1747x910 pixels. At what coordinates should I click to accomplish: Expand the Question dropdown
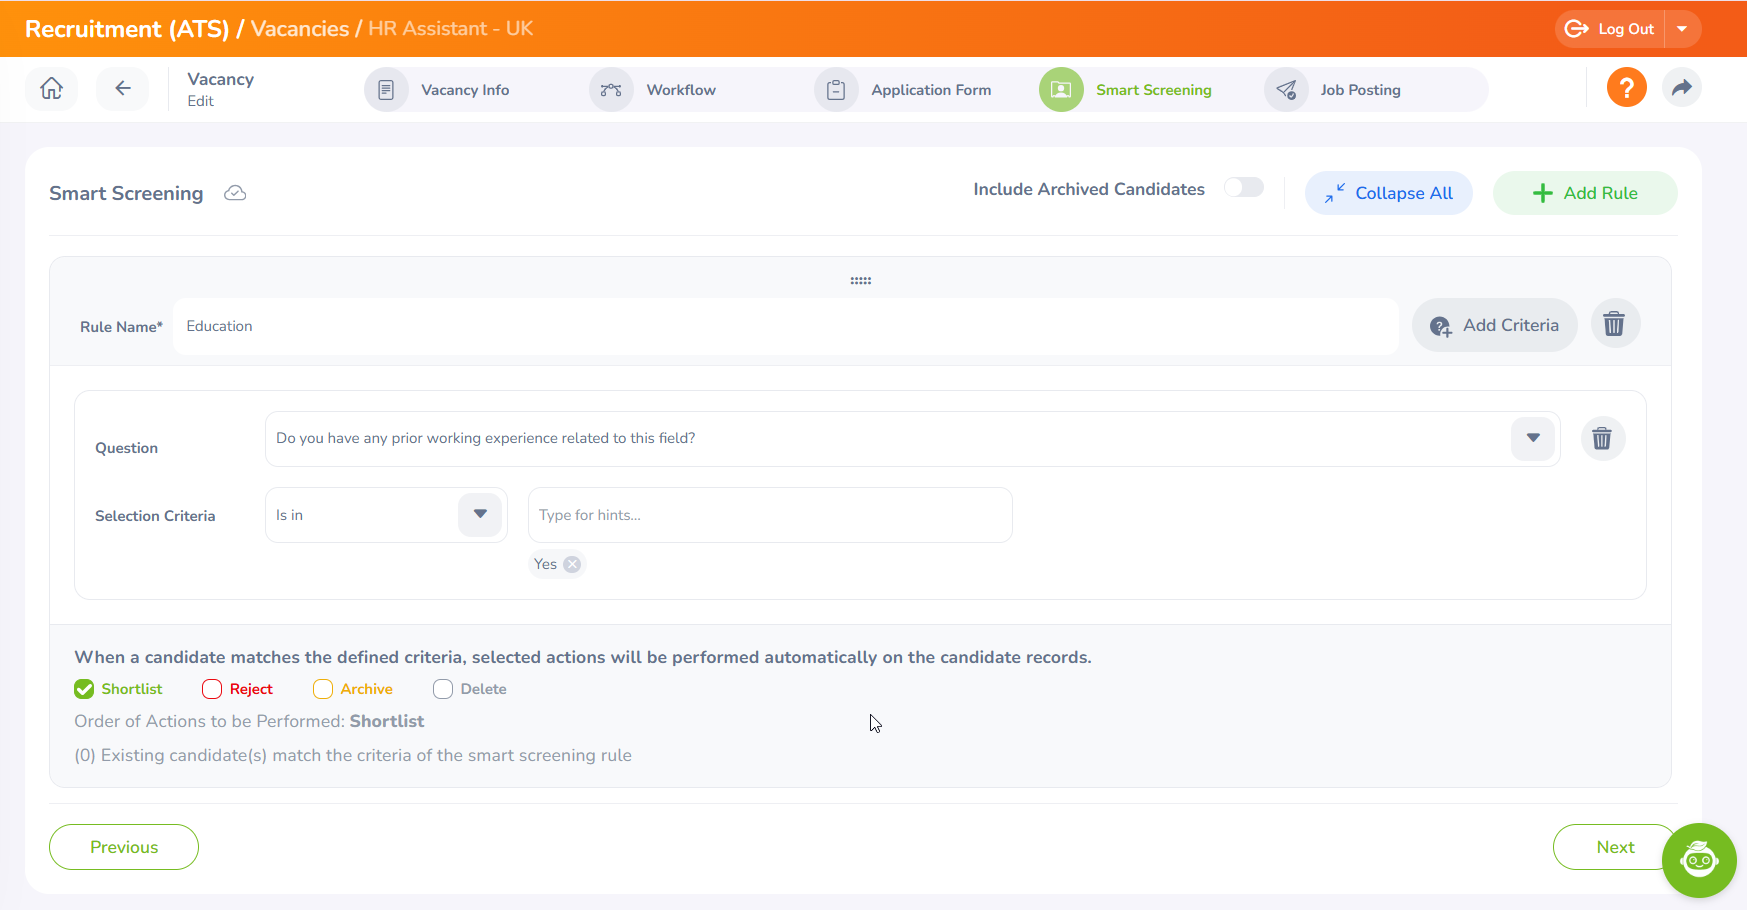click(1532, 438)
